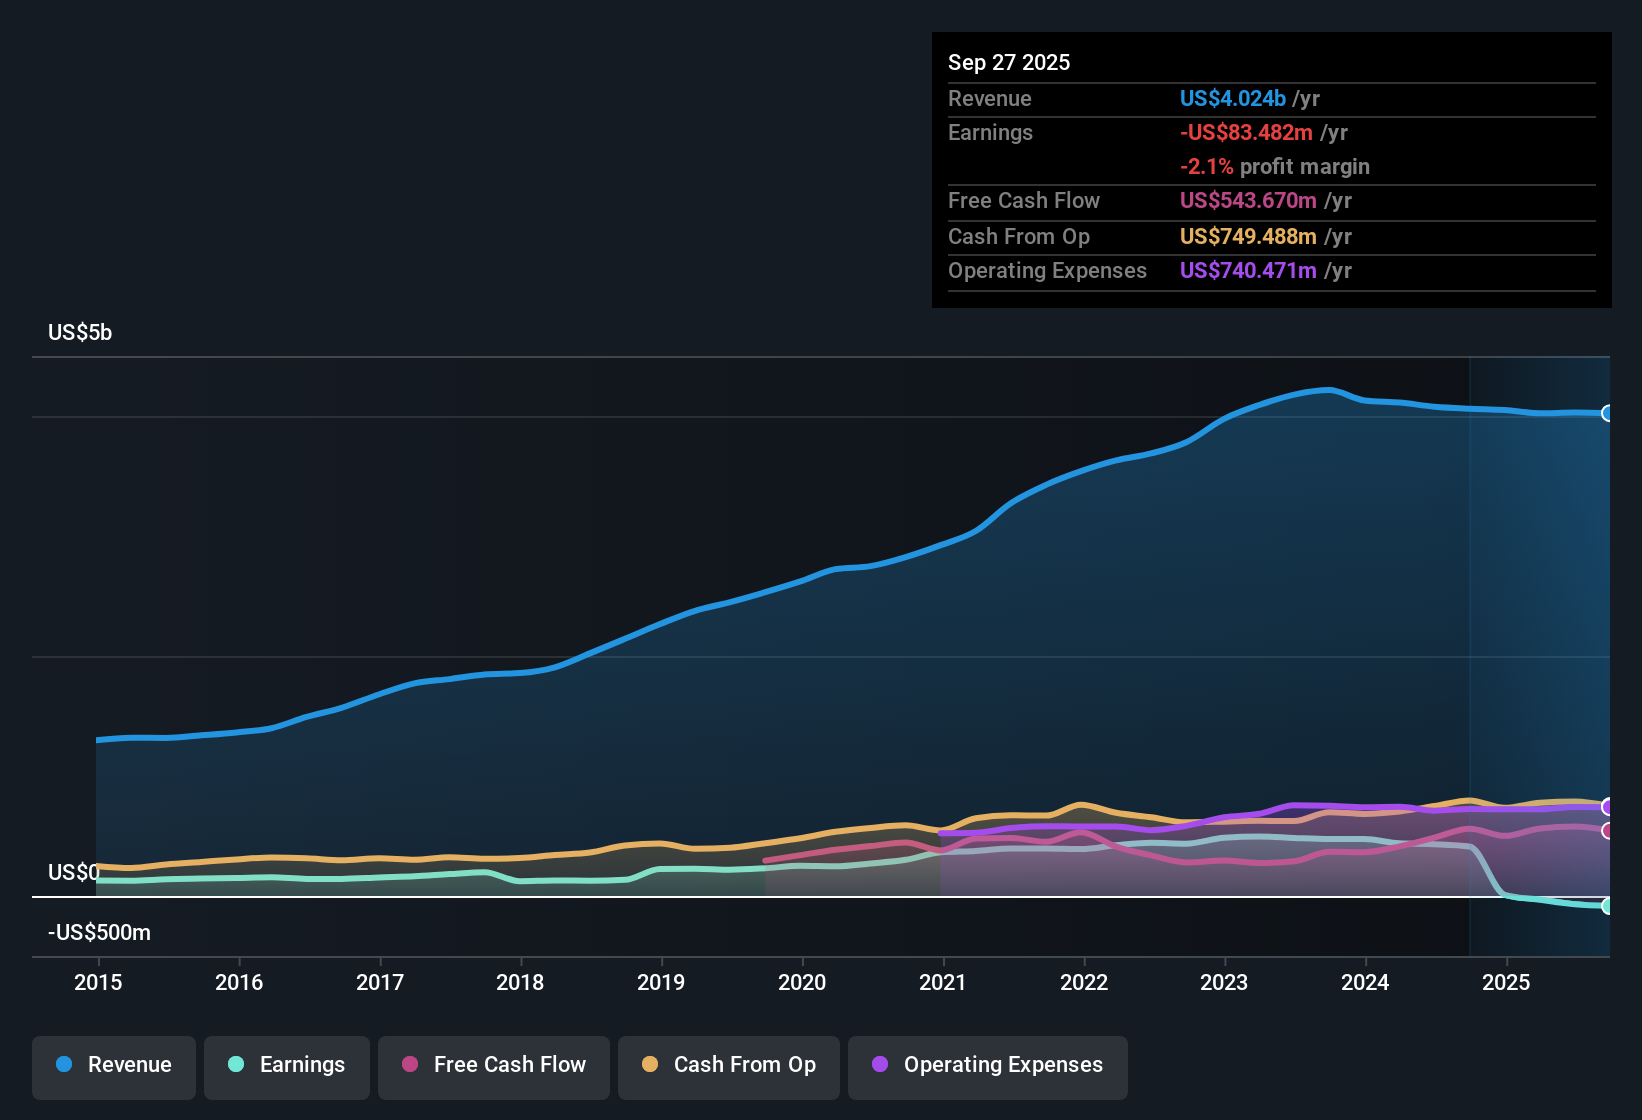This screenshot has width=1642, height=1120.
Task: Click the US$5b gridline label
Action: [79, 332]
